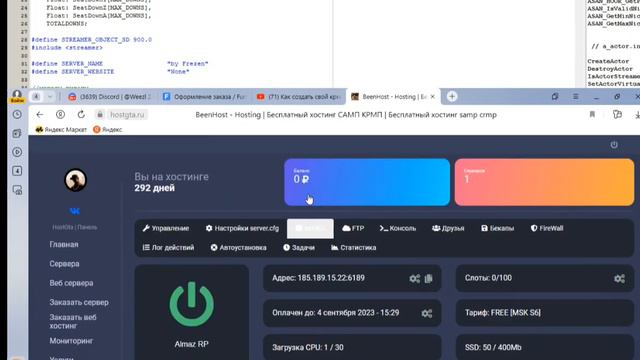Open Мониторинг in sidebar
640x360 pixels.
(71, 341)
